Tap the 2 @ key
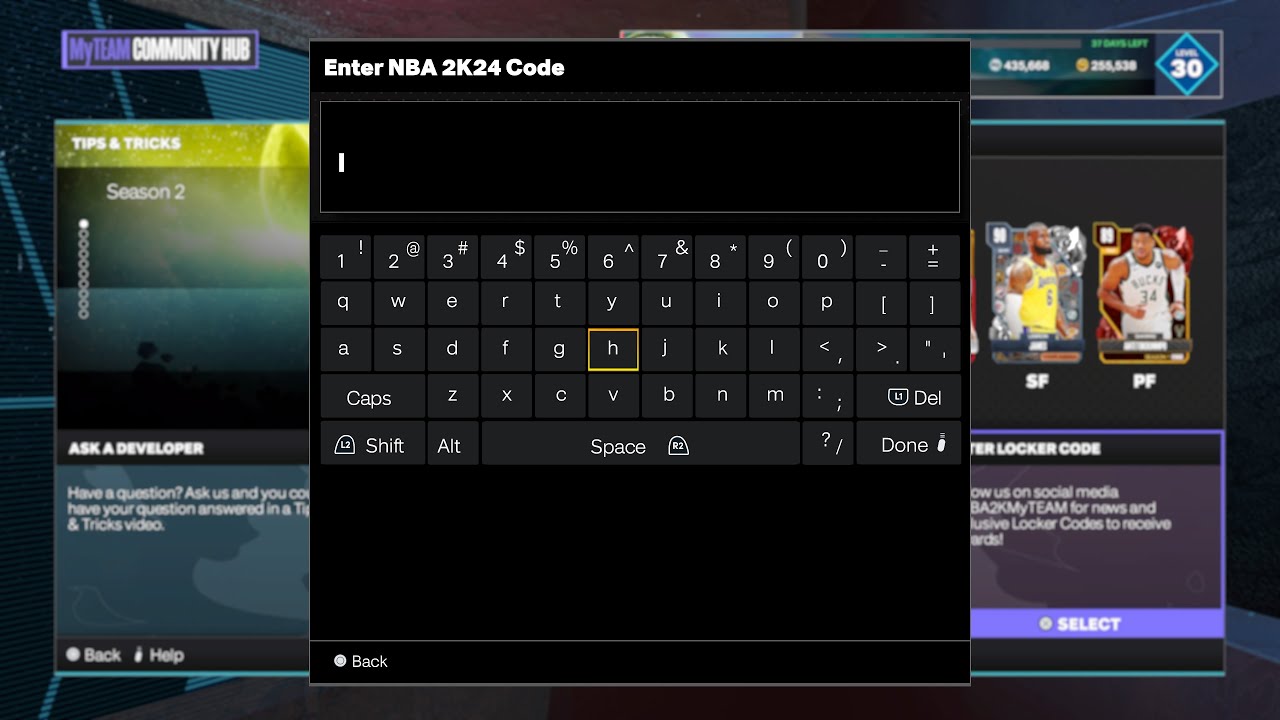The width and height of the screenshot is (1280, 720). [x=398, y=257]
